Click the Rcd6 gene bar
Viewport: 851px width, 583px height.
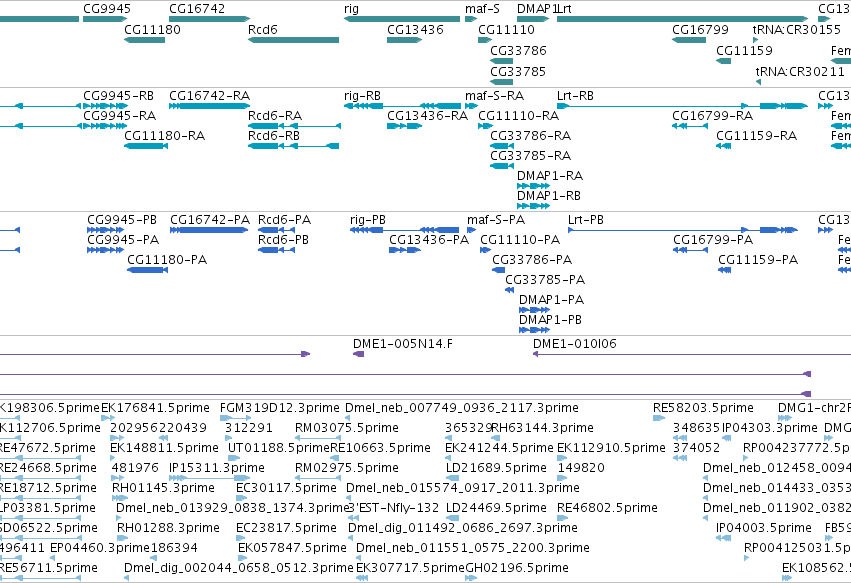point(294,40)
